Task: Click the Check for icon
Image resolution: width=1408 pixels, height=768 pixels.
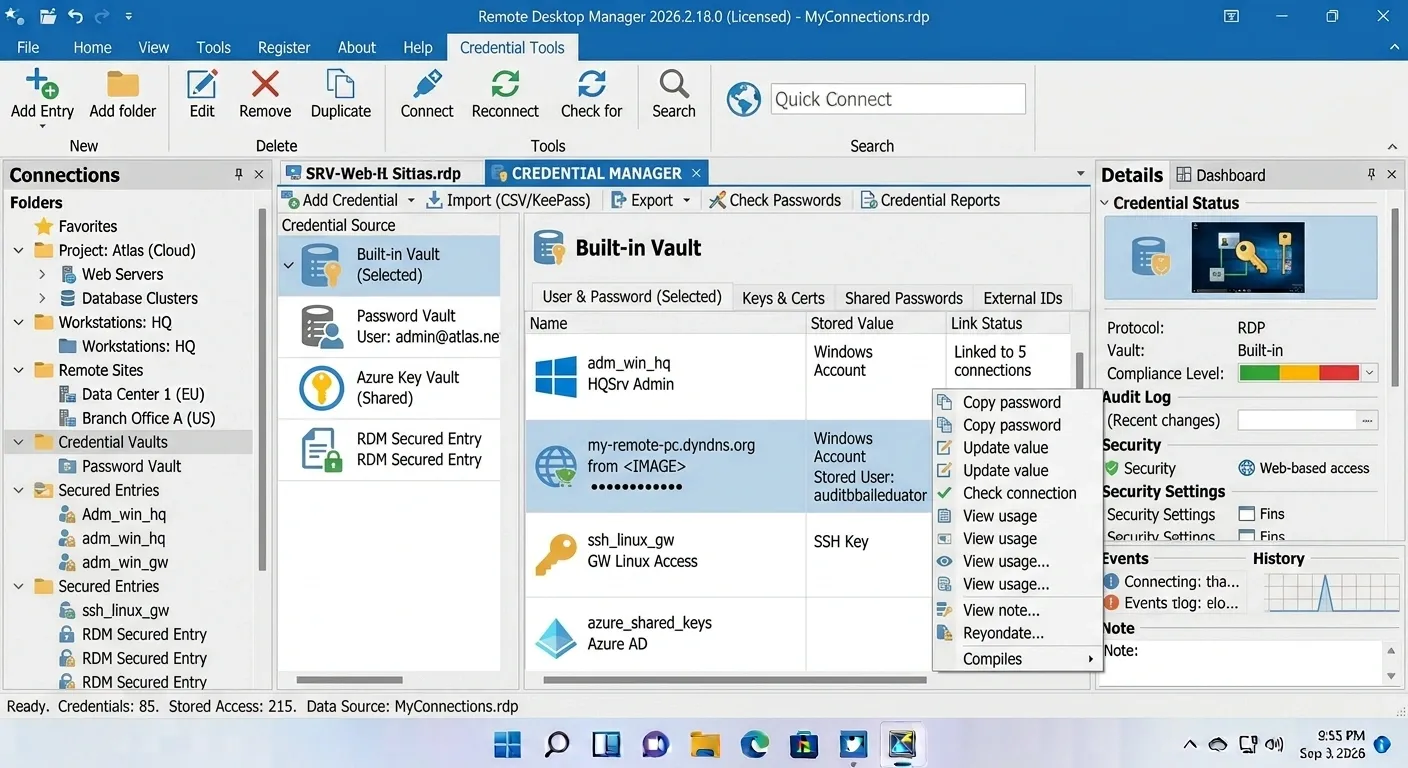Action: [x=592, y=84]
